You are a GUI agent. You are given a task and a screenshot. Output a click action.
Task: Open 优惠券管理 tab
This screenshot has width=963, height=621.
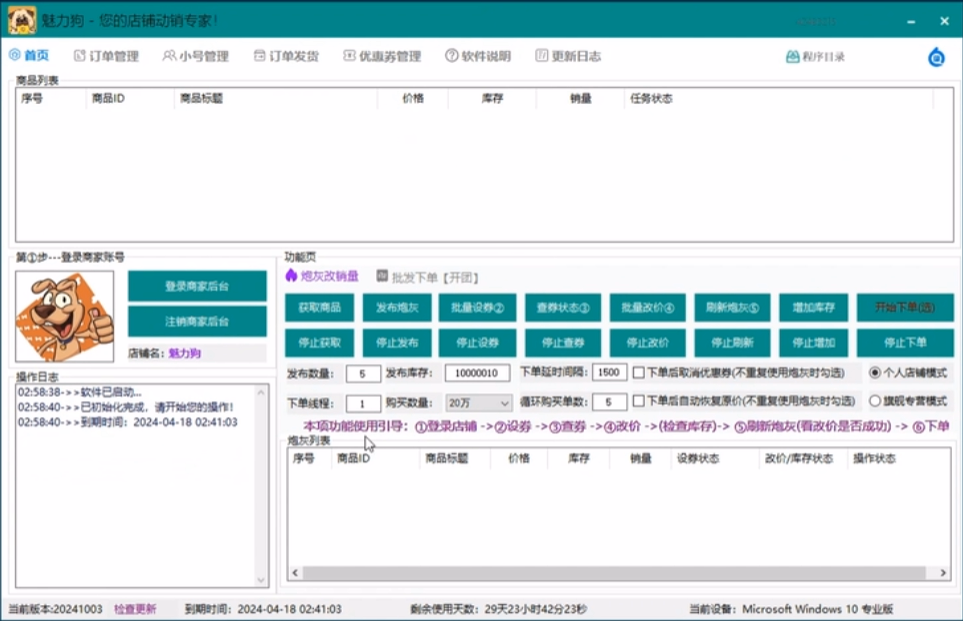382,56
